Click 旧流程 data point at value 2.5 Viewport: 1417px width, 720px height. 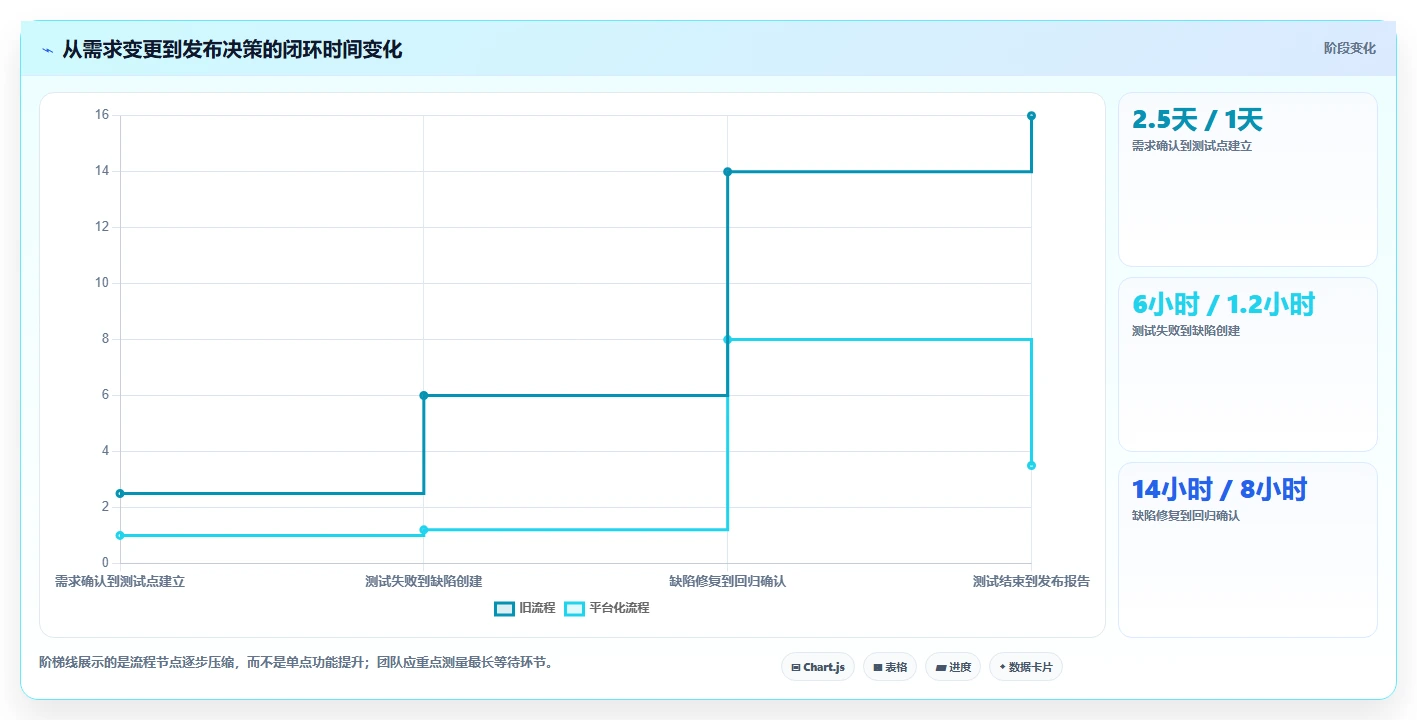[120, 493]
